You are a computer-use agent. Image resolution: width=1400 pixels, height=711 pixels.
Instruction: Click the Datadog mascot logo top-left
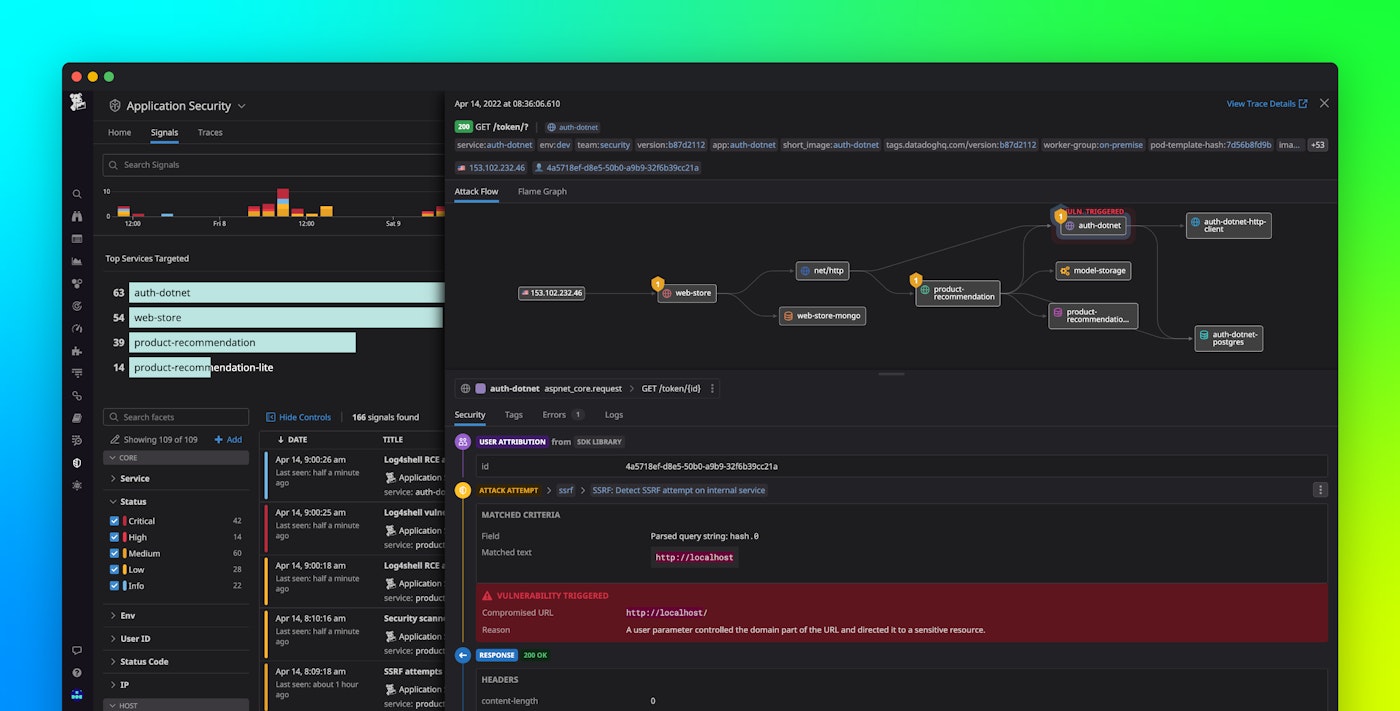[77, 103]
